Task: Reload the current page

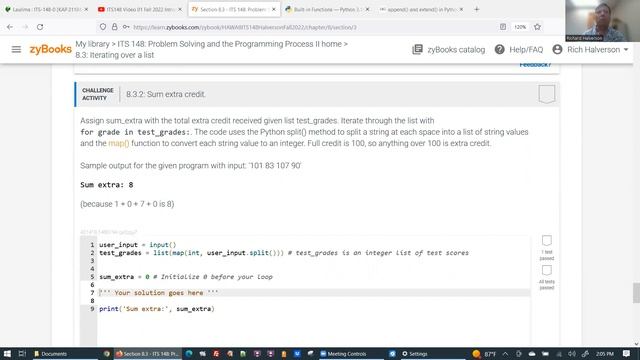Action: click(40, 27)
